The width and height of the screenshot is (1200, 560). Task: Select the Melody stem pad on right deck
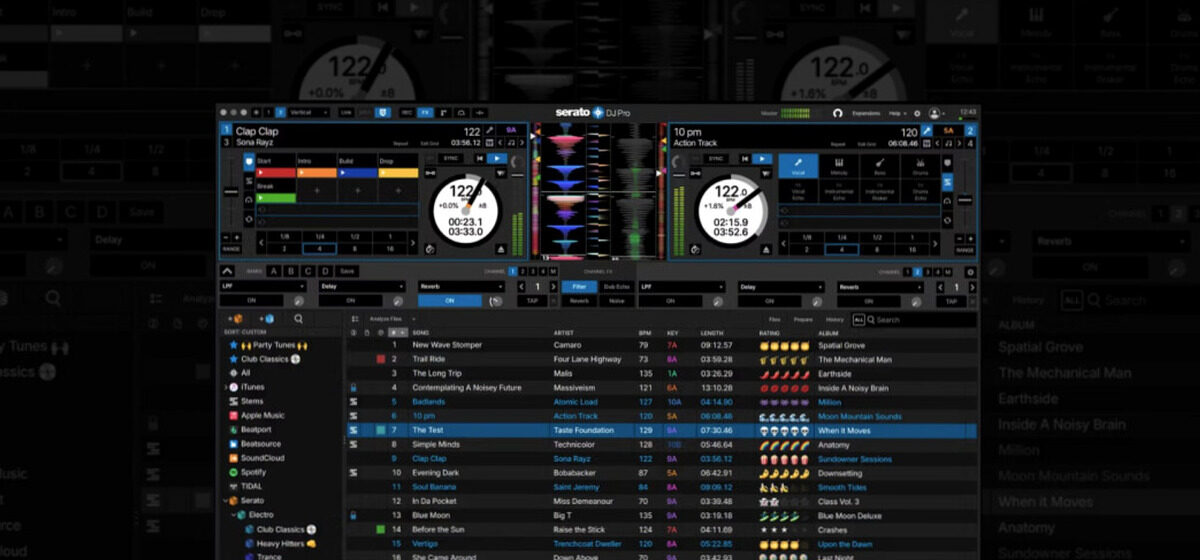[x=839, y=166]
